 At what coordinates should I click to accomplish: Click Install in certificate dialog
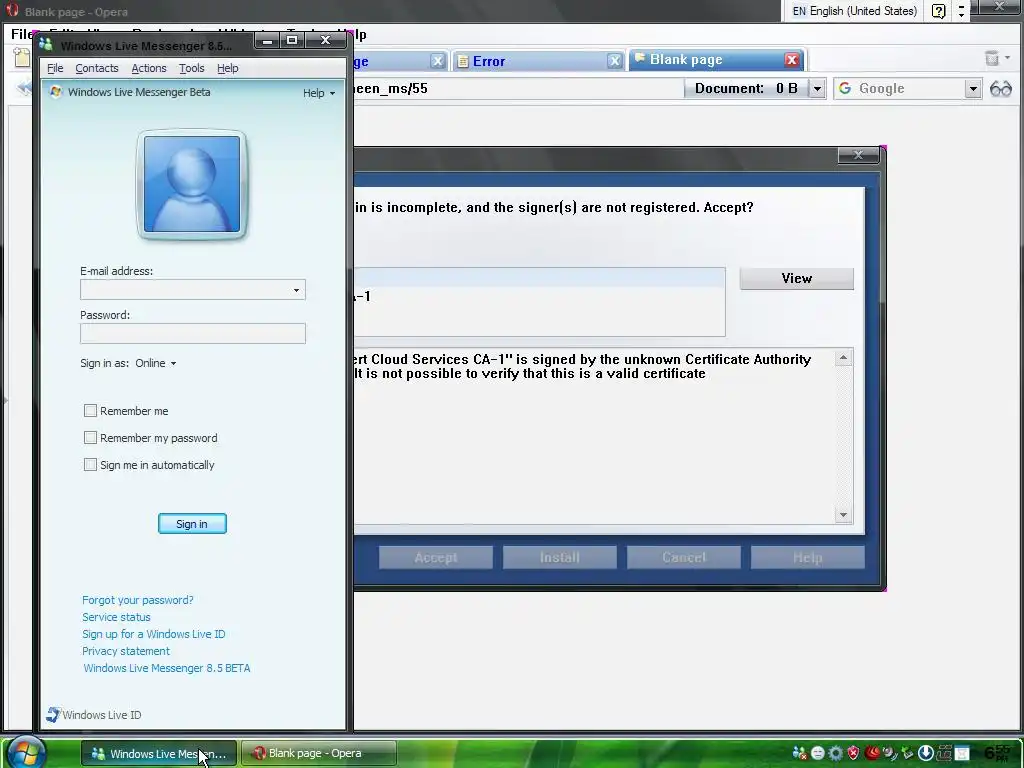coord(560,557)
